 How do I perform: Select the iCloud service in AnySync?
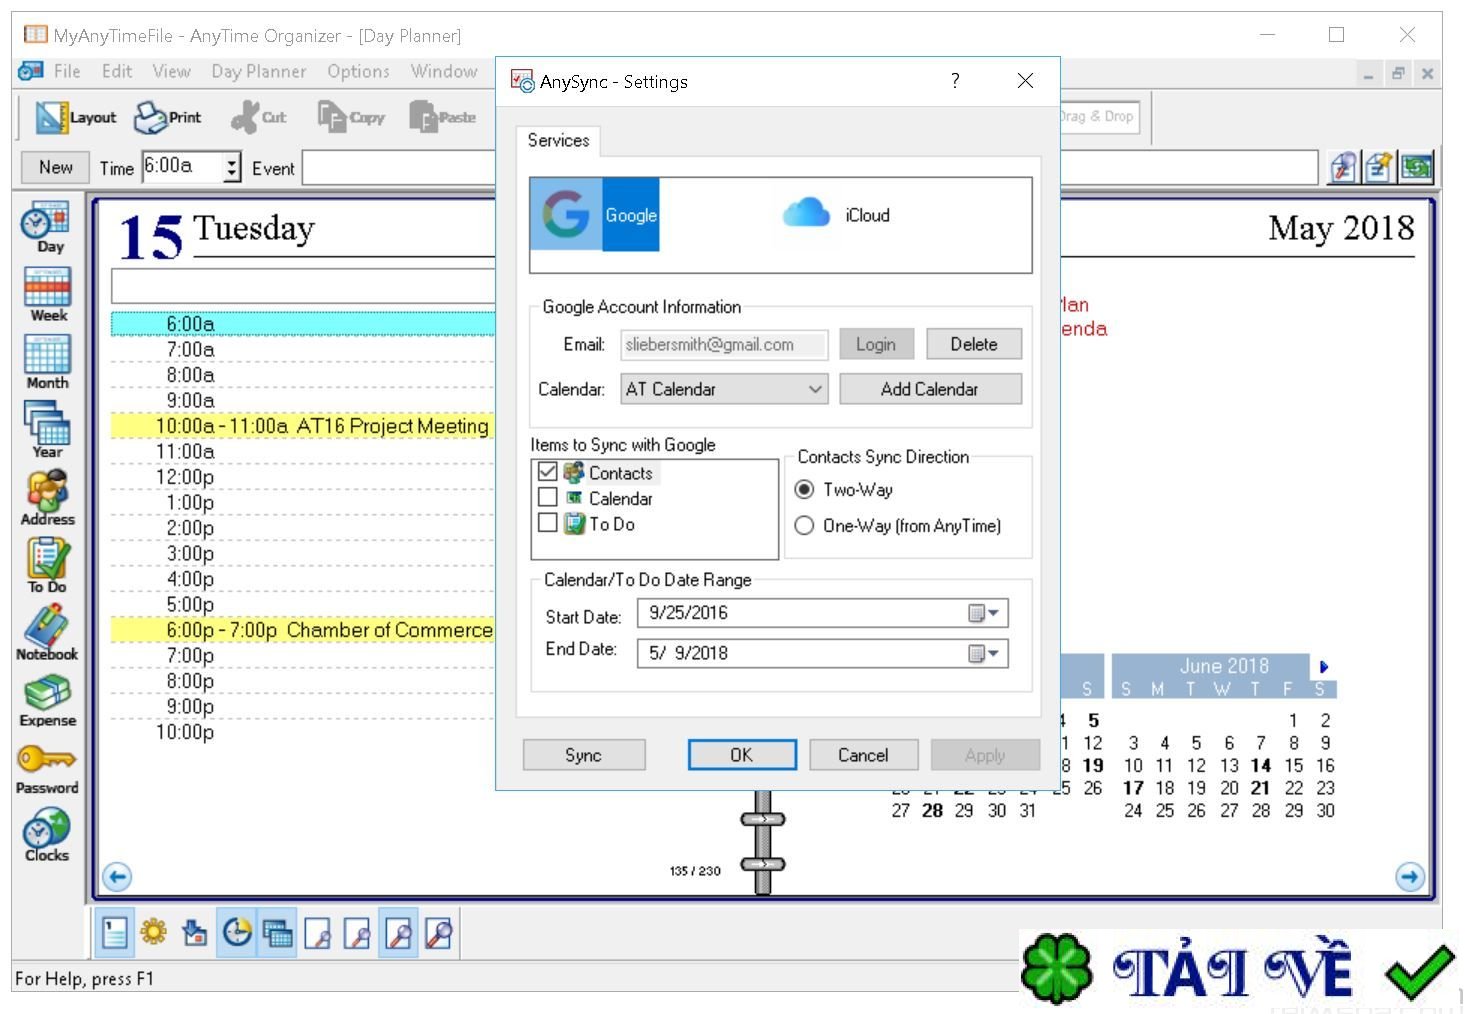pos(835,215)
